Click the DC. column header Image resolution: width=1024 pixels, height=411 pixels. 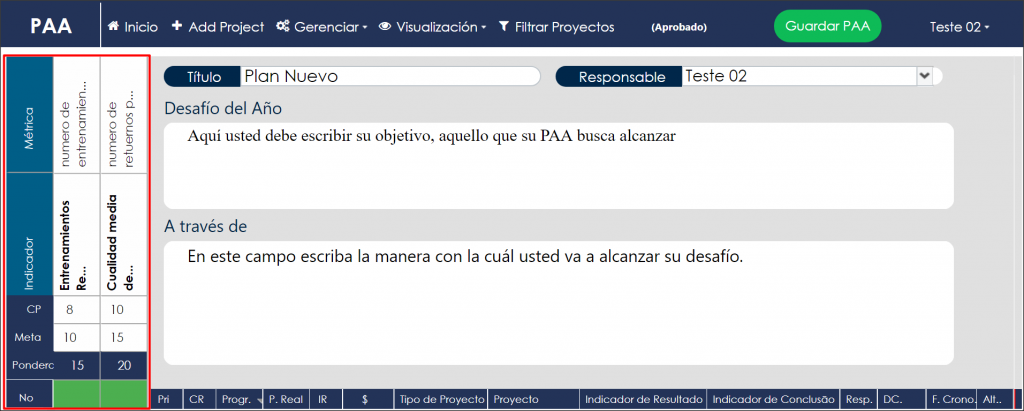[x=902, y=399]
